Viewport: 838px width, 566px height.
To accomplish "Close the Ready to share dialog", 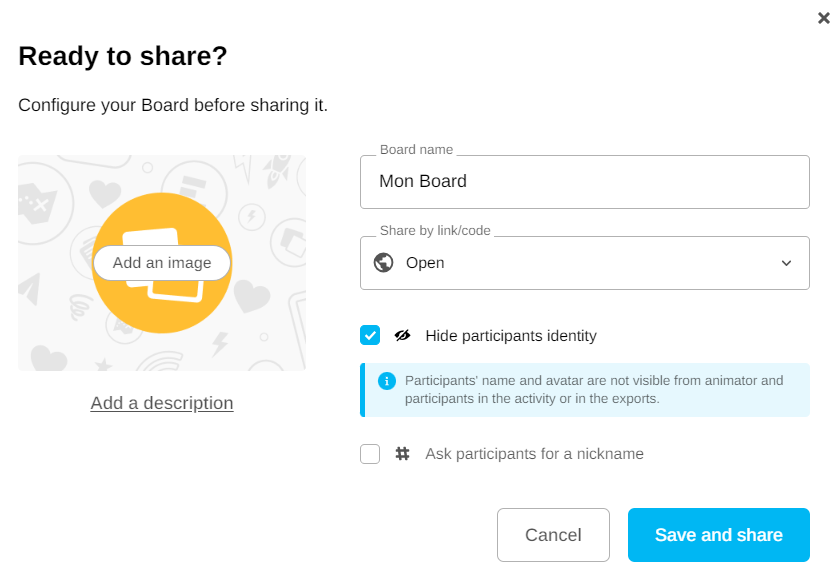I will click(824, 18).
